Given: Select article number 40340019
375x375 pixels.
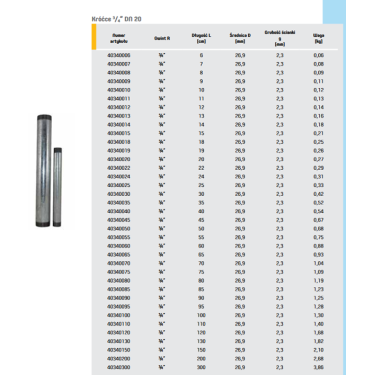Looking at the screenshot, I should 119,151.
